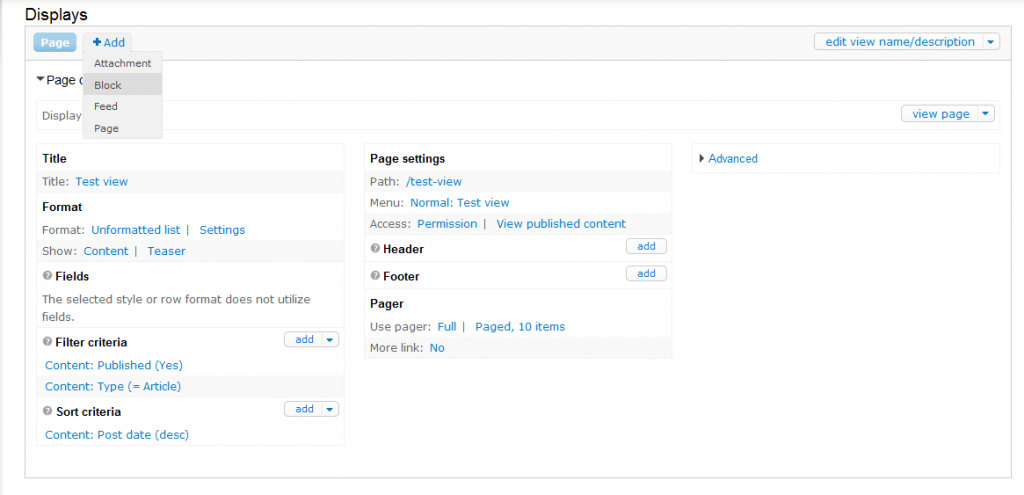Collapse the Page details section triangle
Image resolution: width=1024 pixels, height=495 pixels.
(40, 80)
